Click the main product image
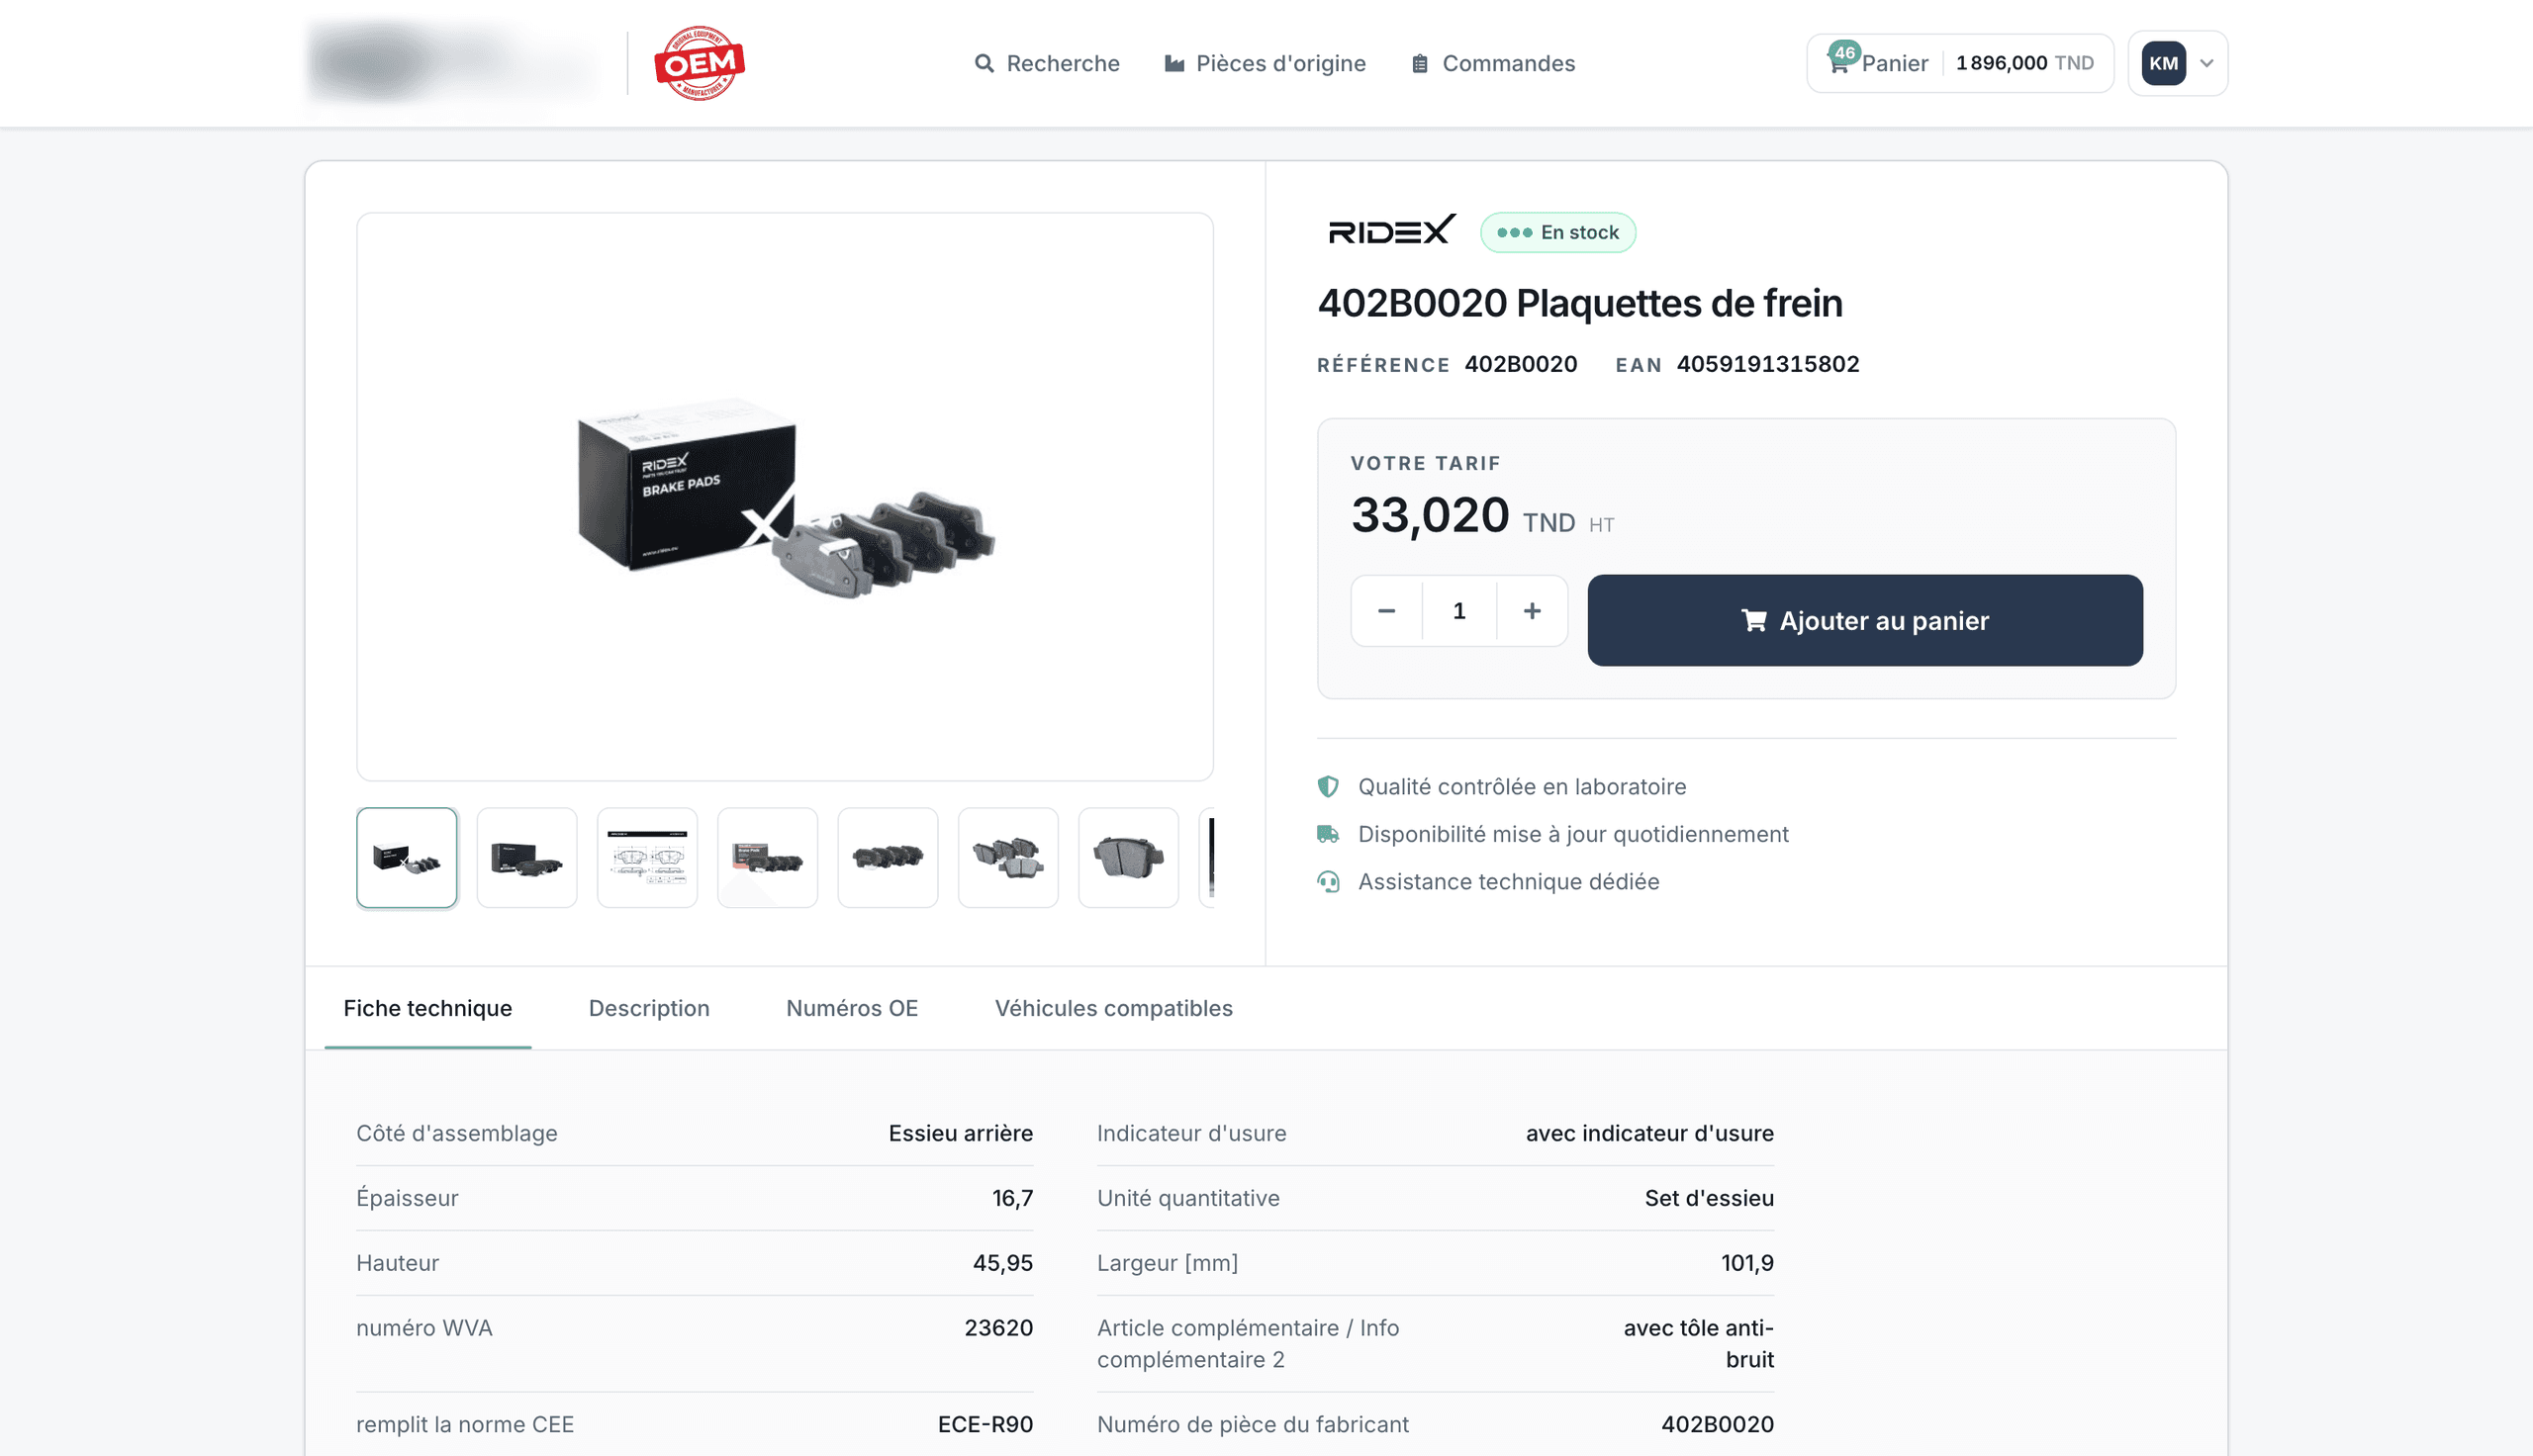The height and width of the screenshot is (1456, 2533). pos(785,496)
